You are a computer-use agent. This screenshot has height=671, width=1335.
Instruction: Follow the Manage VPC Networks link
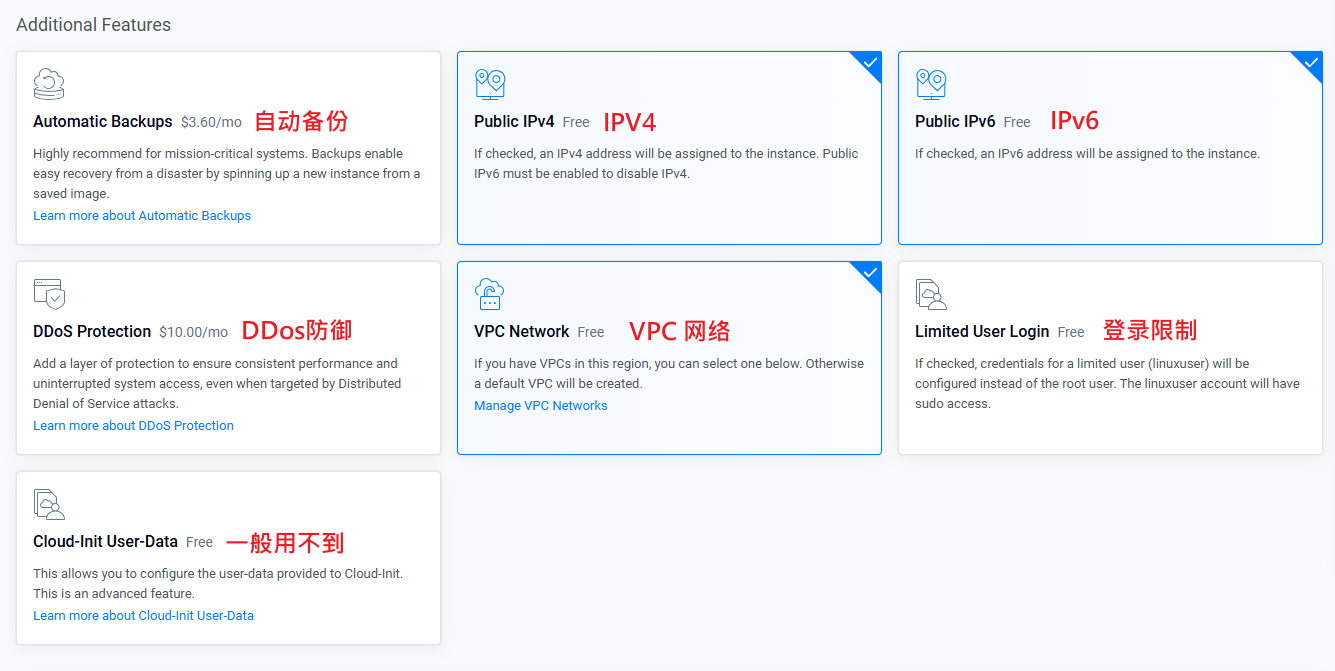(x=541, y=406)
